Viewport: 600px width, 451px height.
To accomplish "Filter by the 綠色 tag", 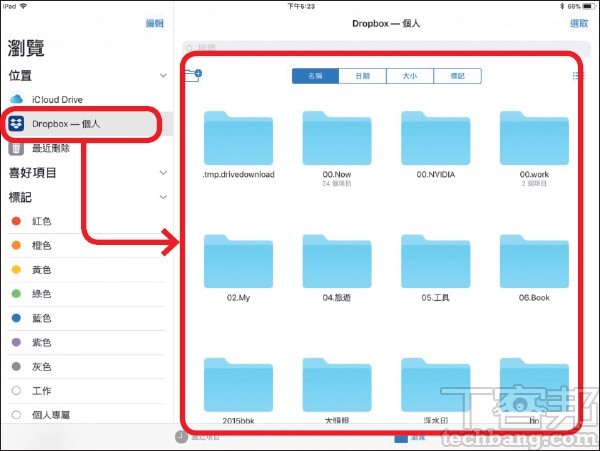I will (86, 294).
